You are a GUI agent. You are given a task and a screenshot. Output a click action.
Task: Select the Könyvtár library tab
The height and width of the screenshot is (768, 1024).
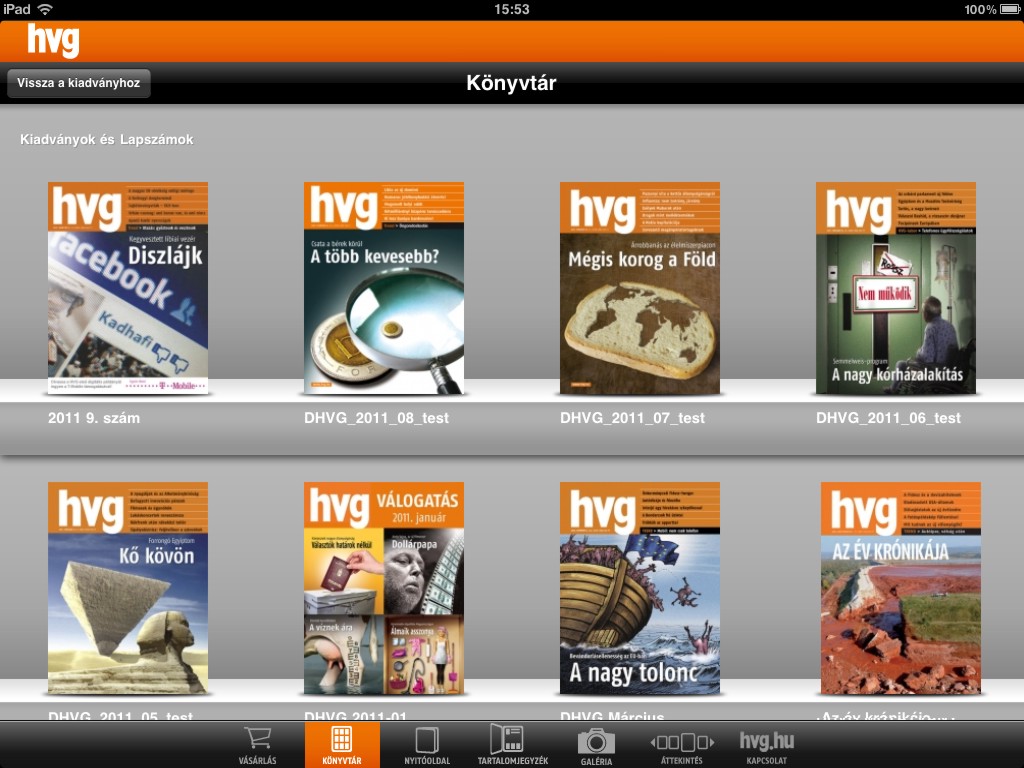coord(342,744)
